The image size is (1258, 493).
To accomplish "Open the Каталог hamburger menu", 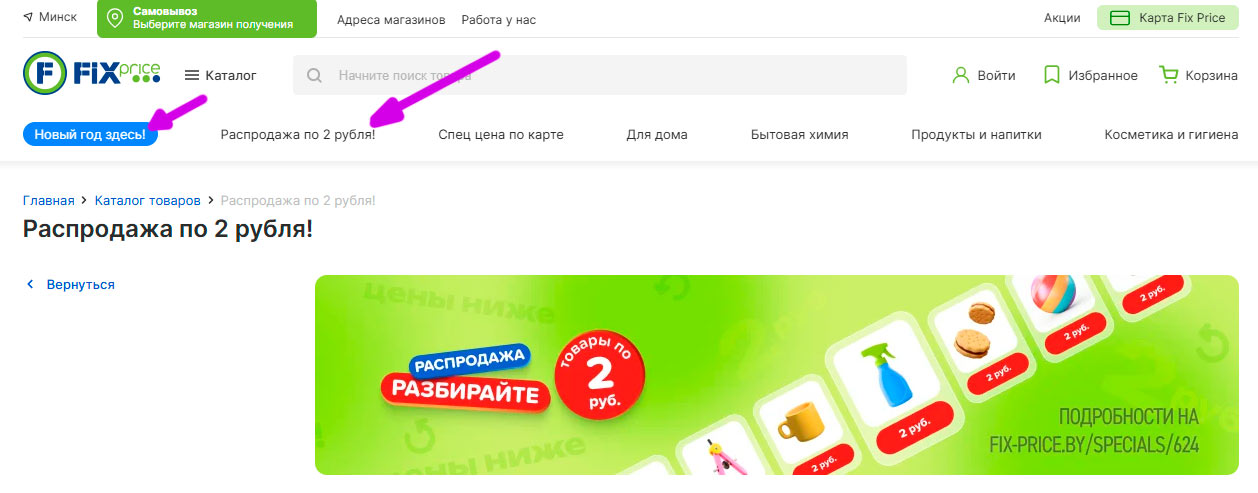I will 193,75.
